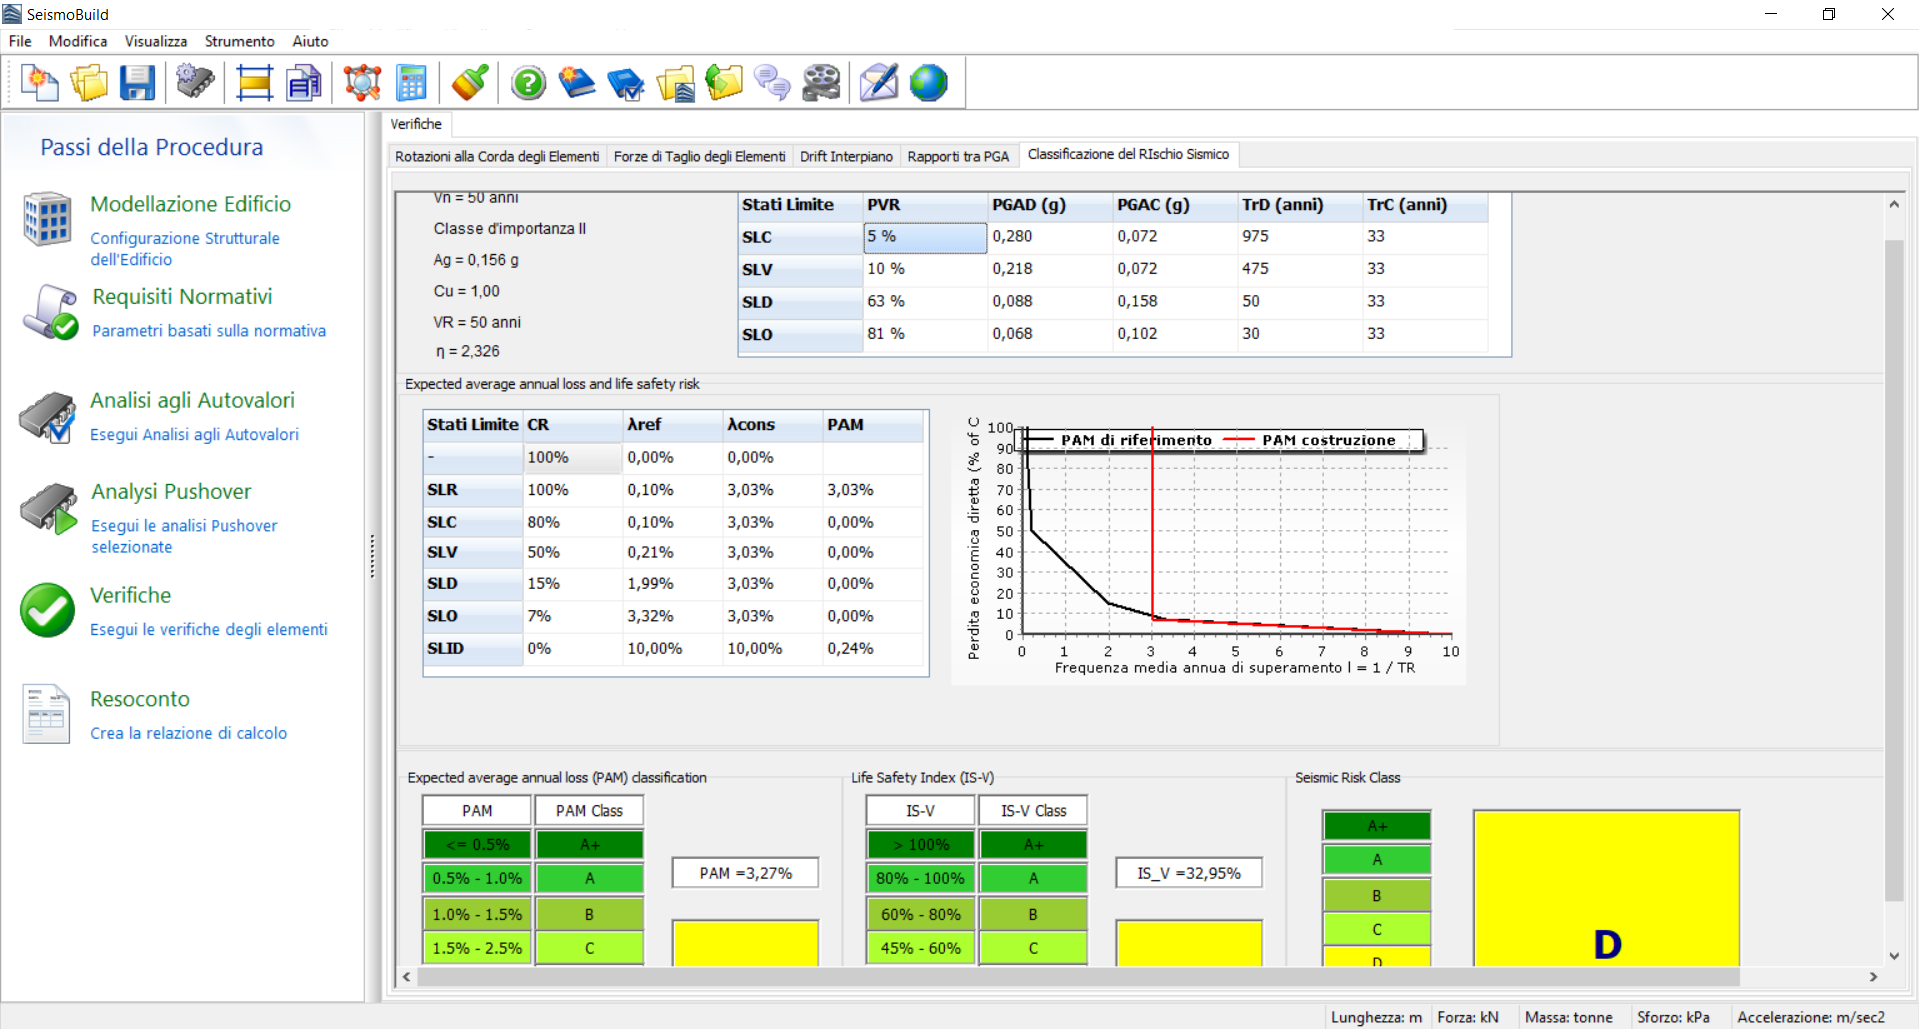
Task: Click the SLC PVR 5 % cell
Action: pos(924,237)
